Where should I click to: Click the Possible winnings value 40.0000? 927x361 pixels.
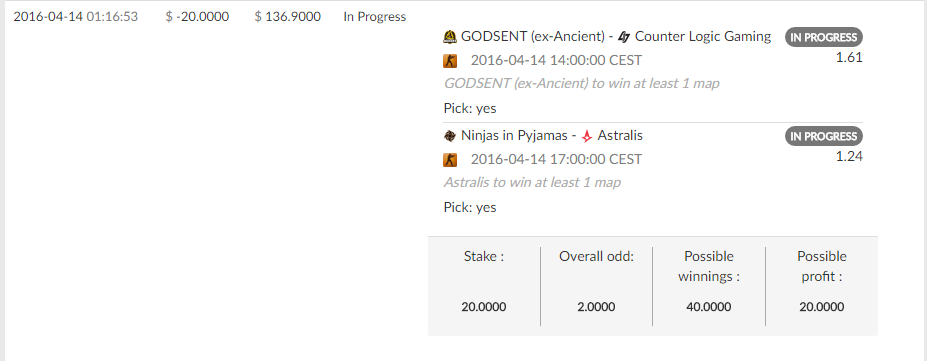click(x=709, y=307)
